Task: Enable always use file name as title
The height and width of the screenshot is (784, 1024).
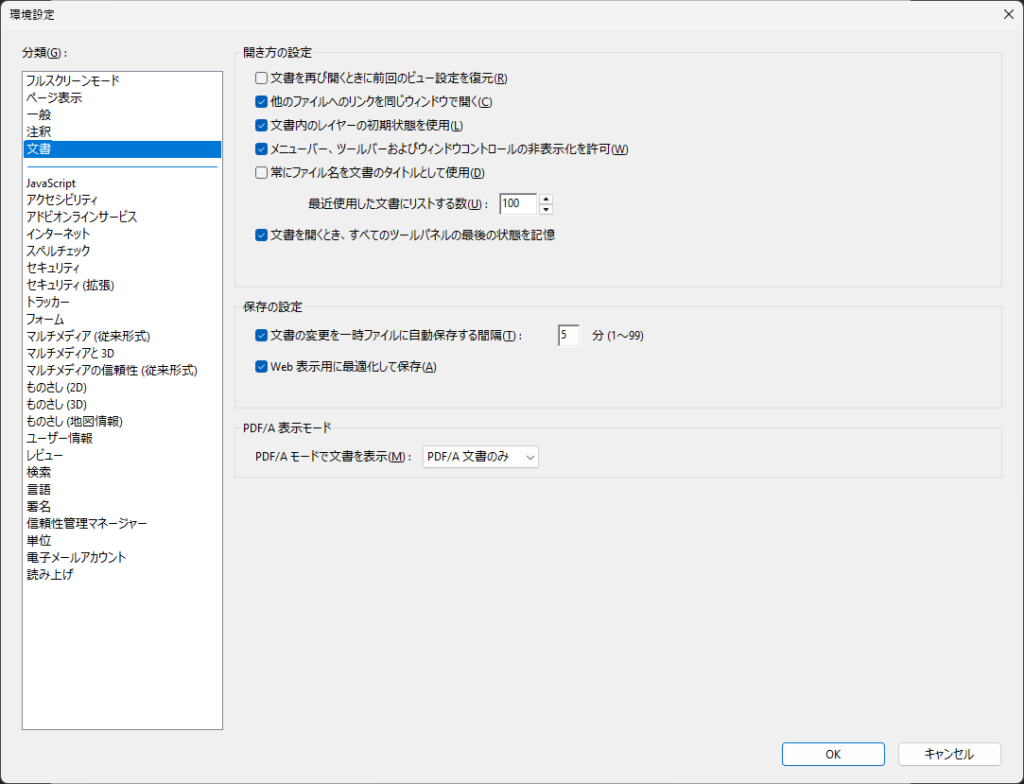Action: click(x=261, y=173)
